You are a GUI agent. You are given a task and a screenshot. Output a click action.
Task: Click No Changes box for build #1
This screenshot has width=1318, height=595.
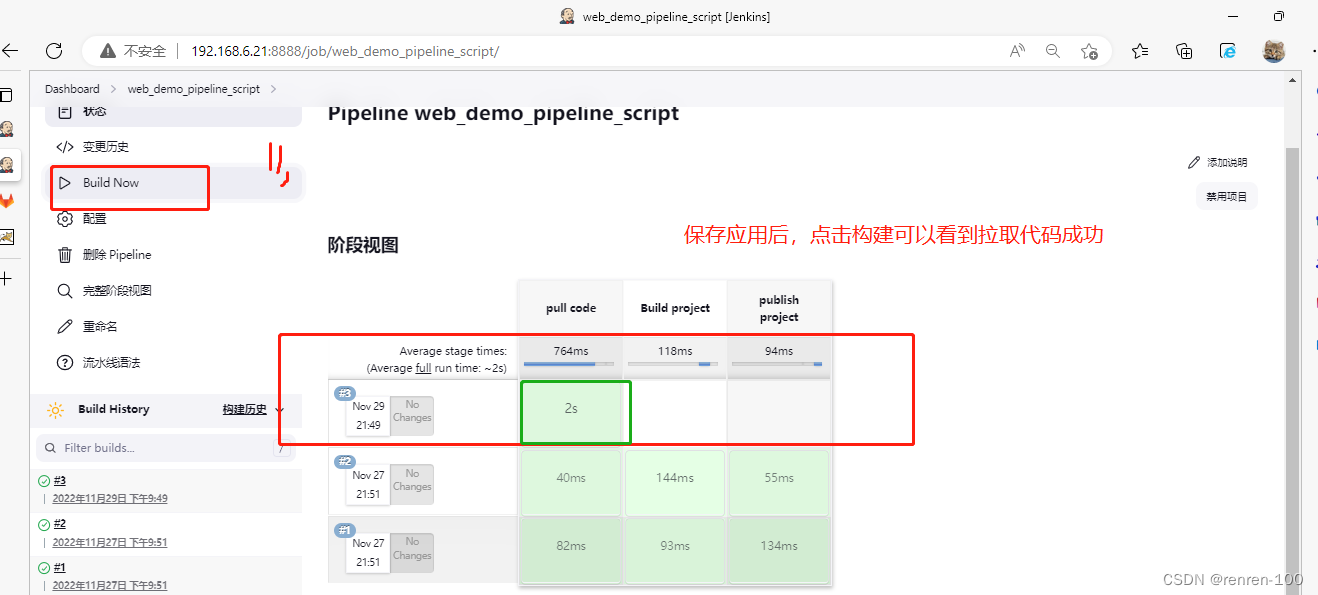click(412, 554)
